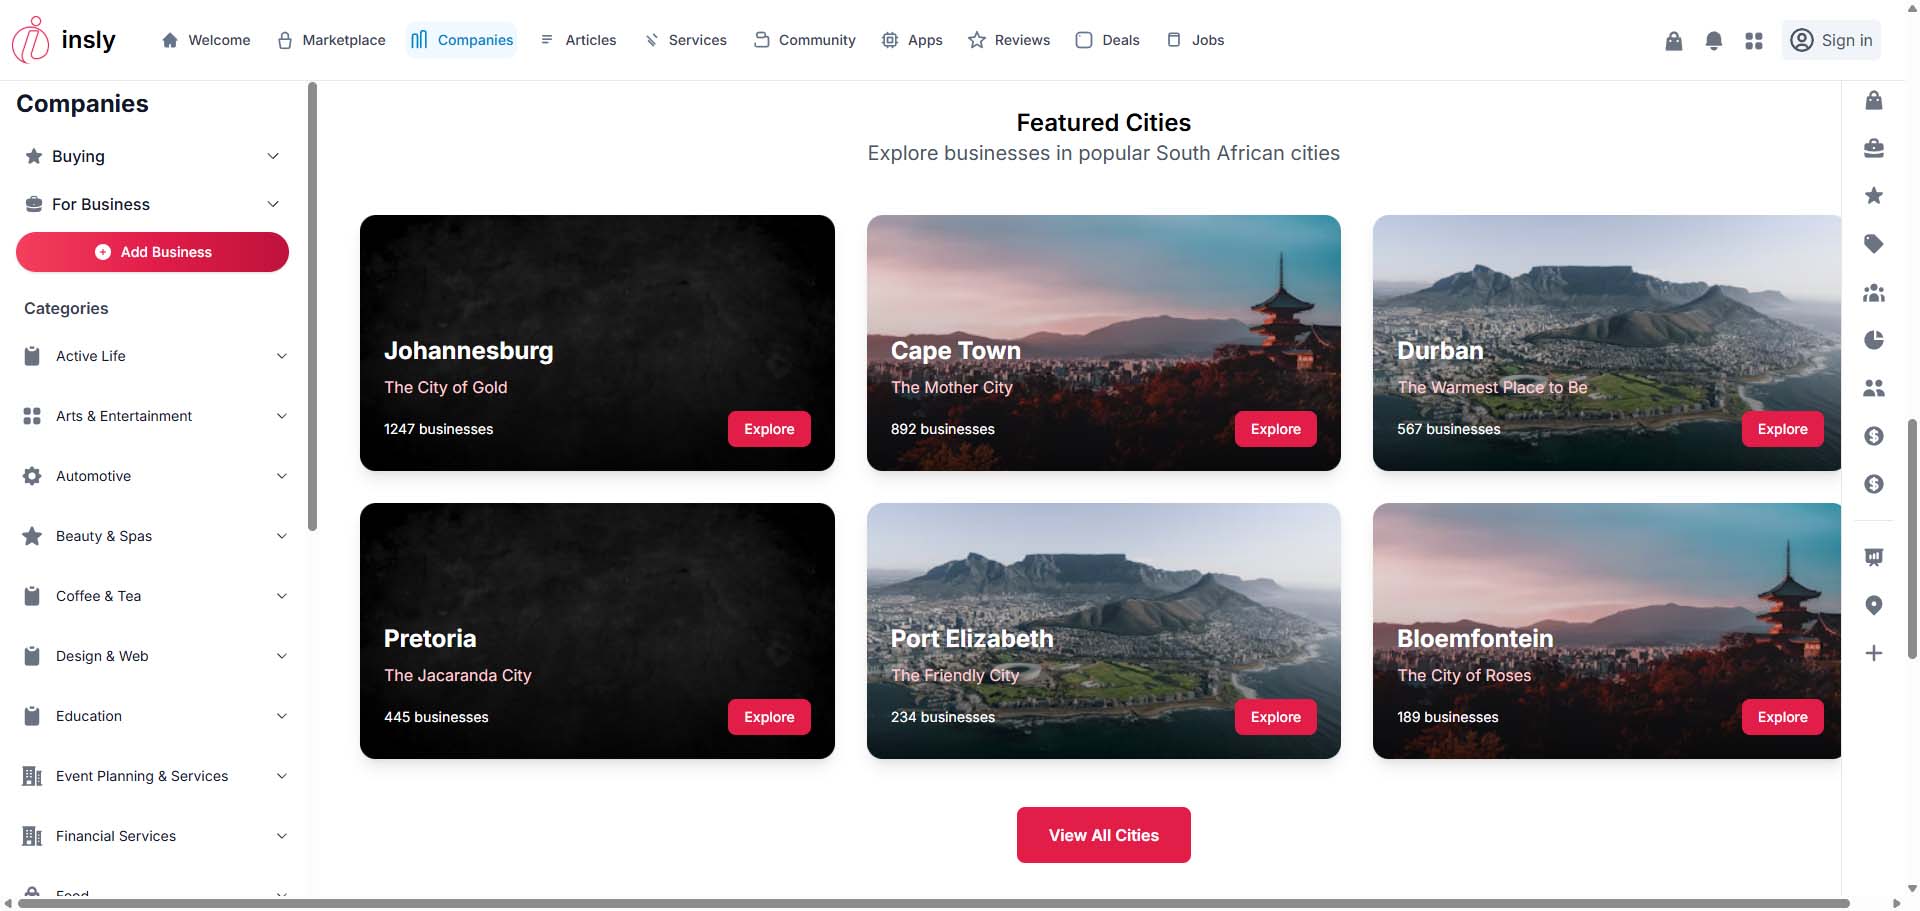Screen dimensions: 1920x911
Task: Click the plus icon in right sidebar
Action: point(1874,653)
